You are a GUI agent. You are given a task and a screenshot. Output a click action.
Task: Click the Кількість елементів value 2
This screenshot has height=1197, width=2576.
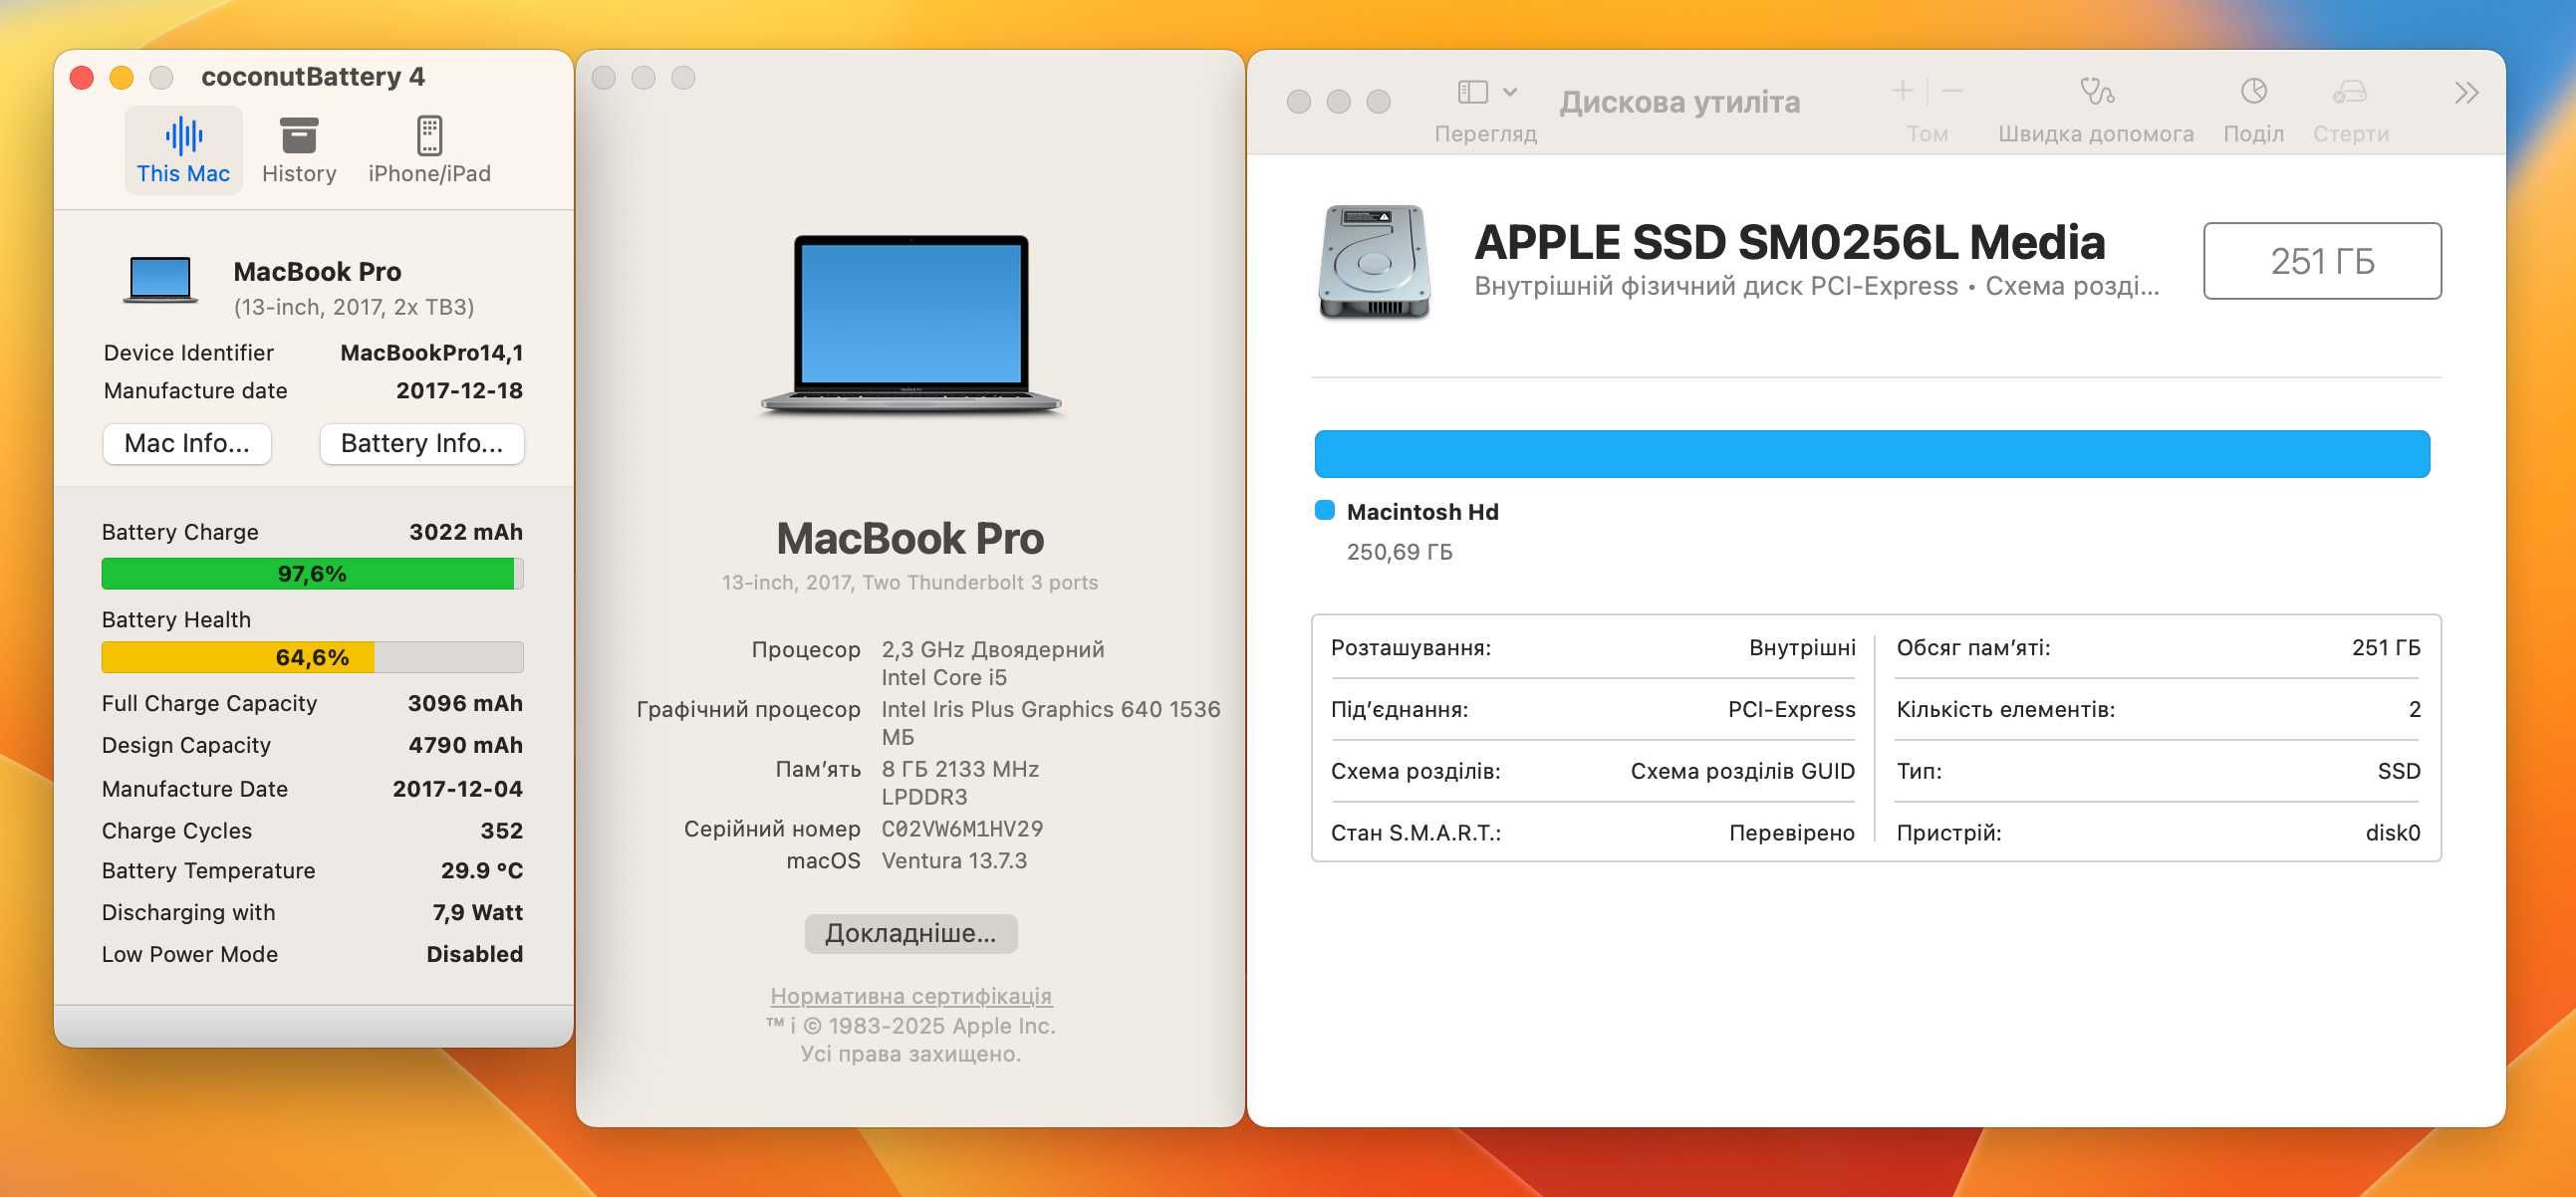click(2414, 709)
